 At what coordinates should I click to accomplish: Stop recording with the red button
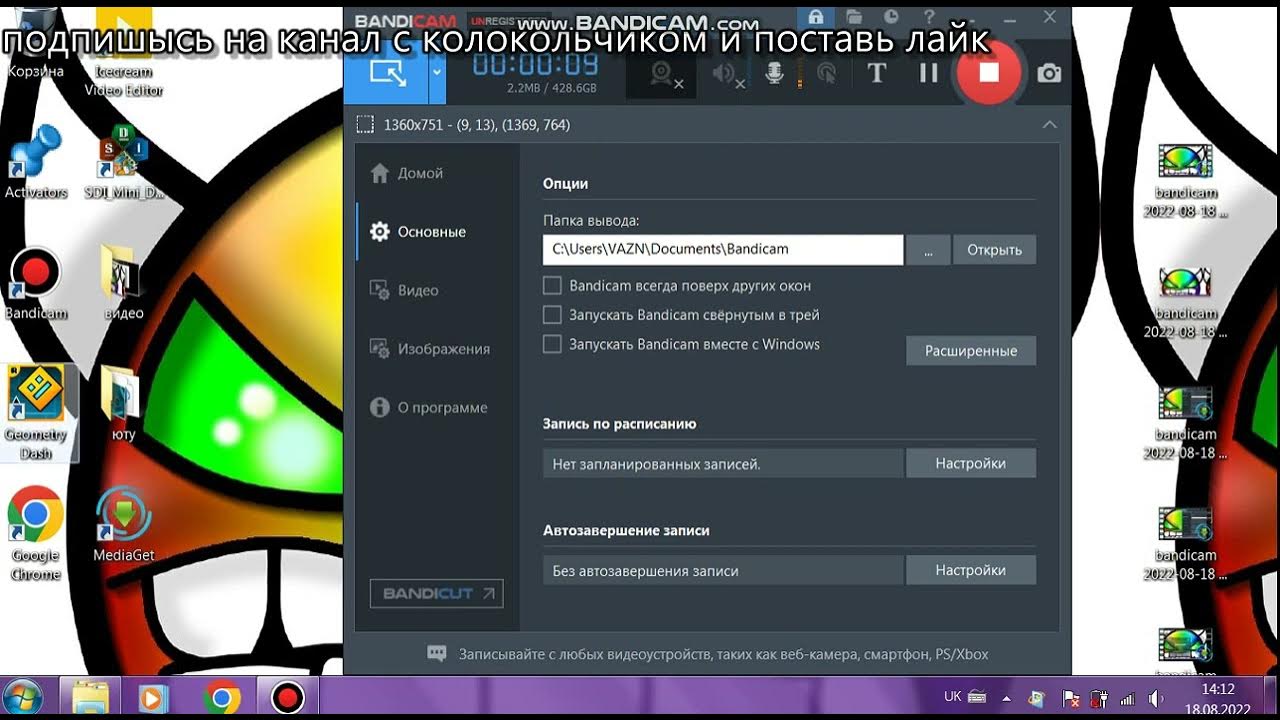[989, 72]
